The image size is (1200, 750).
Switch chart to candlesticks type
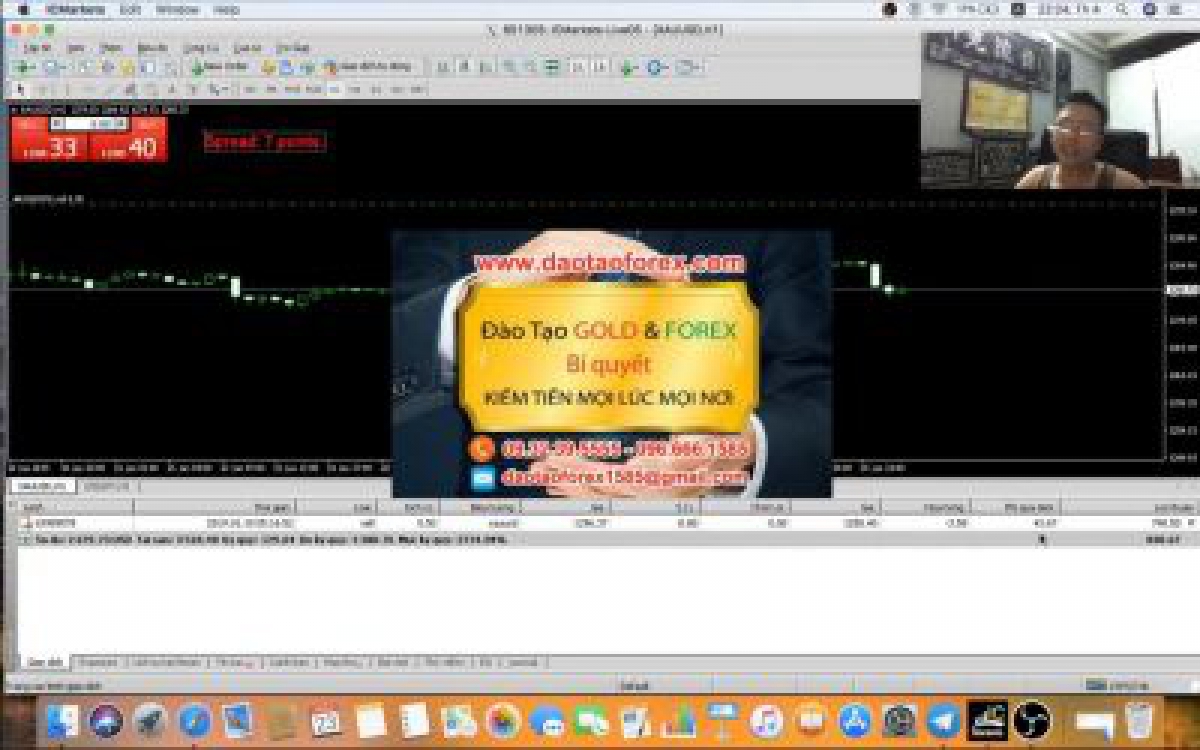[464, 67]
